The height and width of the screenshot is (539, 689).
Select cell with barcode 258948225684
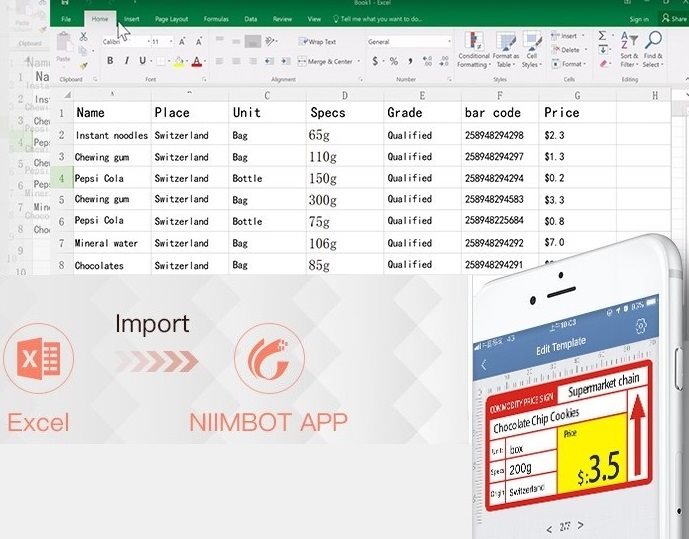coord(500,220)
